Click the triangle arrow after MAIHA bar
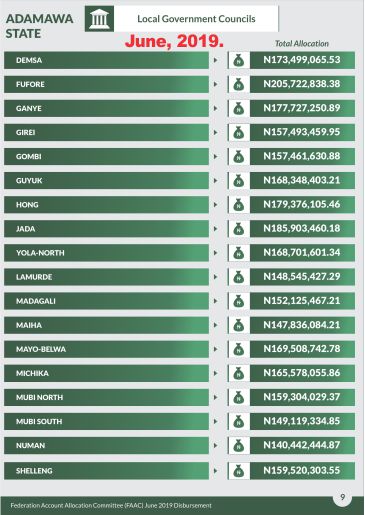 point(216,325)
